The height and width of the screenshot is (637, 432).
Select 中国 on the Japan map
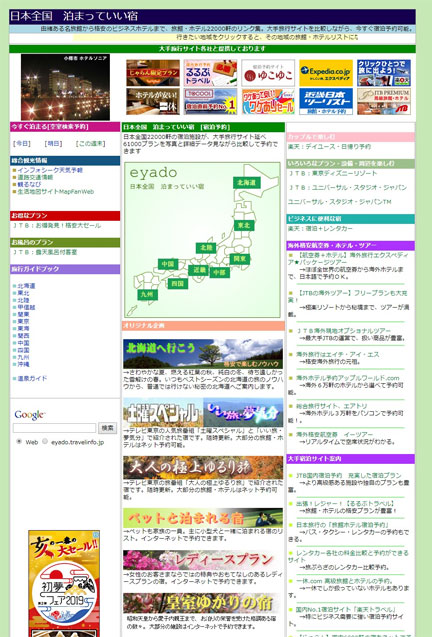(168, 264)
